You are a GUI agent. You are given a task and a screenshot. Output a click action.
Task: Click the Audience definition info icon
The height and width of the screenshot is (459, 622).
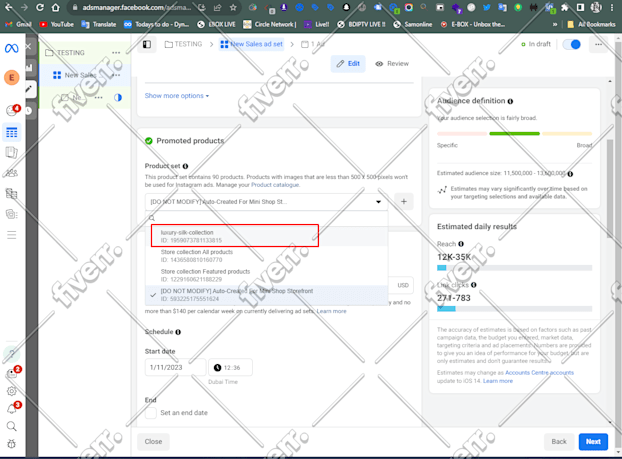(510, 101)
